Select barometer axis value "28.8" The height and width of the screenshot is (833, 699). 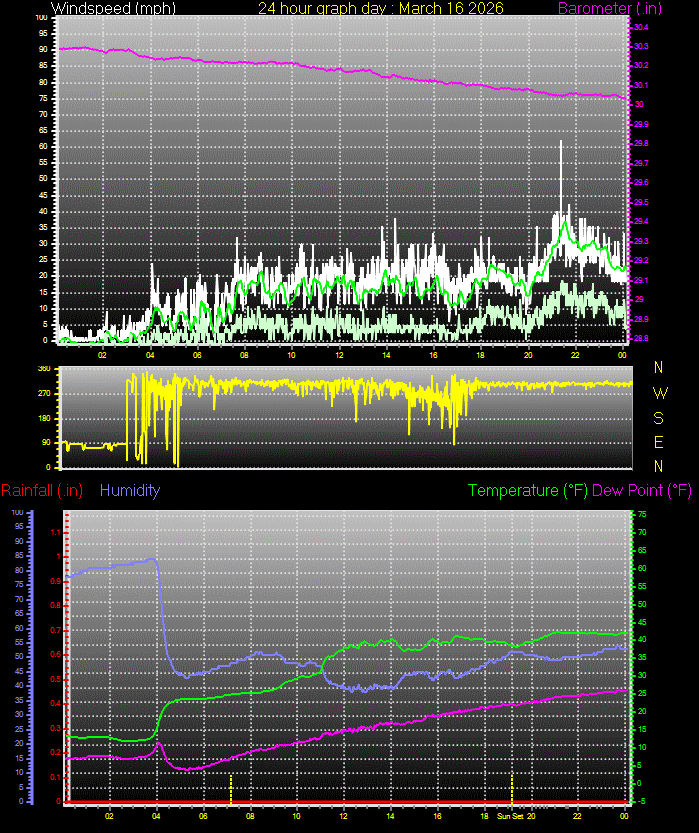pos(641,338)
